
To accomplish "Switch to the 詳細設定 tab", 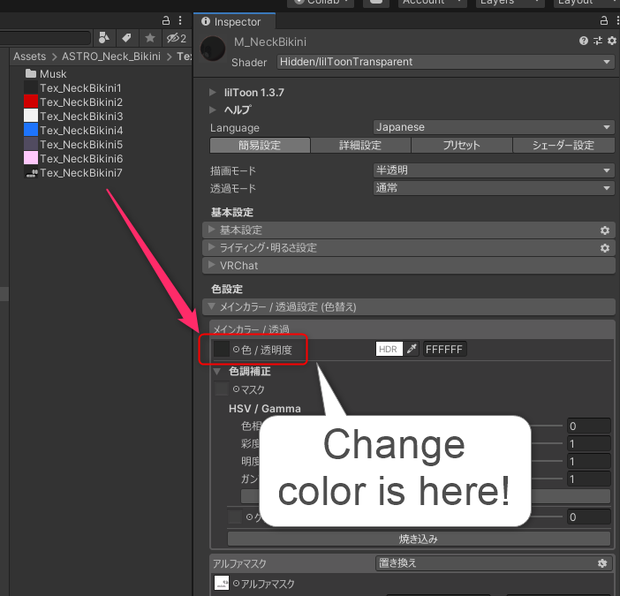I will [360, 145].
